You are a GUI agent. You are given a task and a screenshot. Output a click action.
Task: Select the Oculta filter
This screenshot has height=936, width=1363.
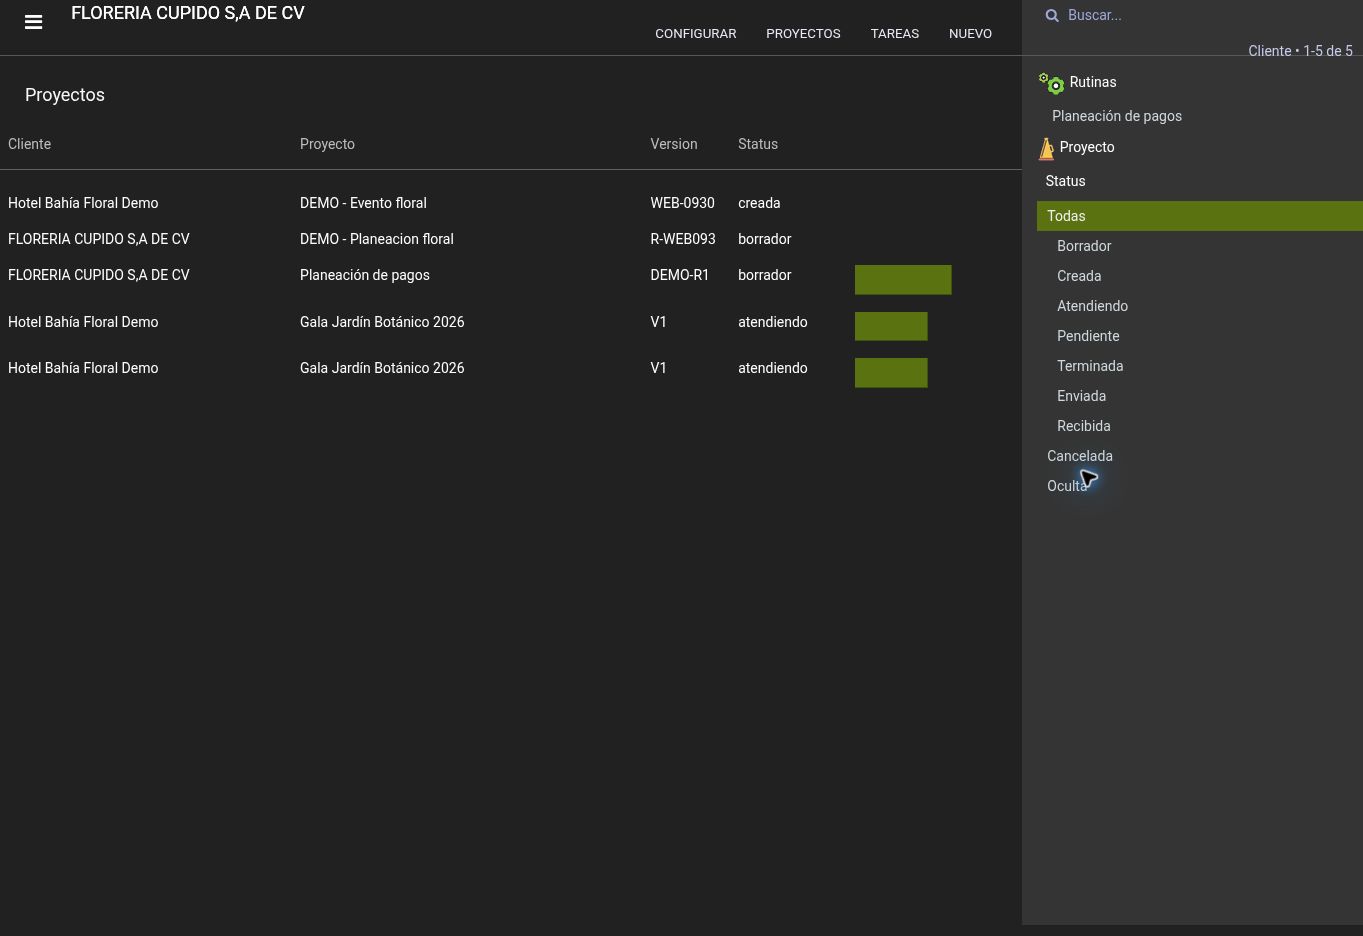point(1067,486)
